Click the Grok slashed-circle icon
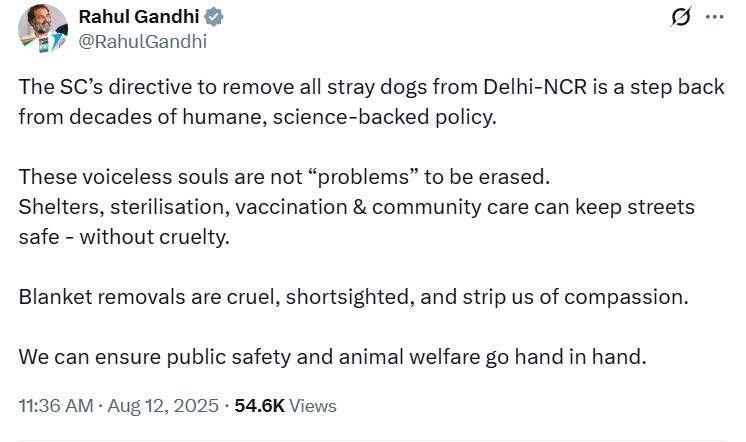The image size is (746, 442). tap(683, 19)
